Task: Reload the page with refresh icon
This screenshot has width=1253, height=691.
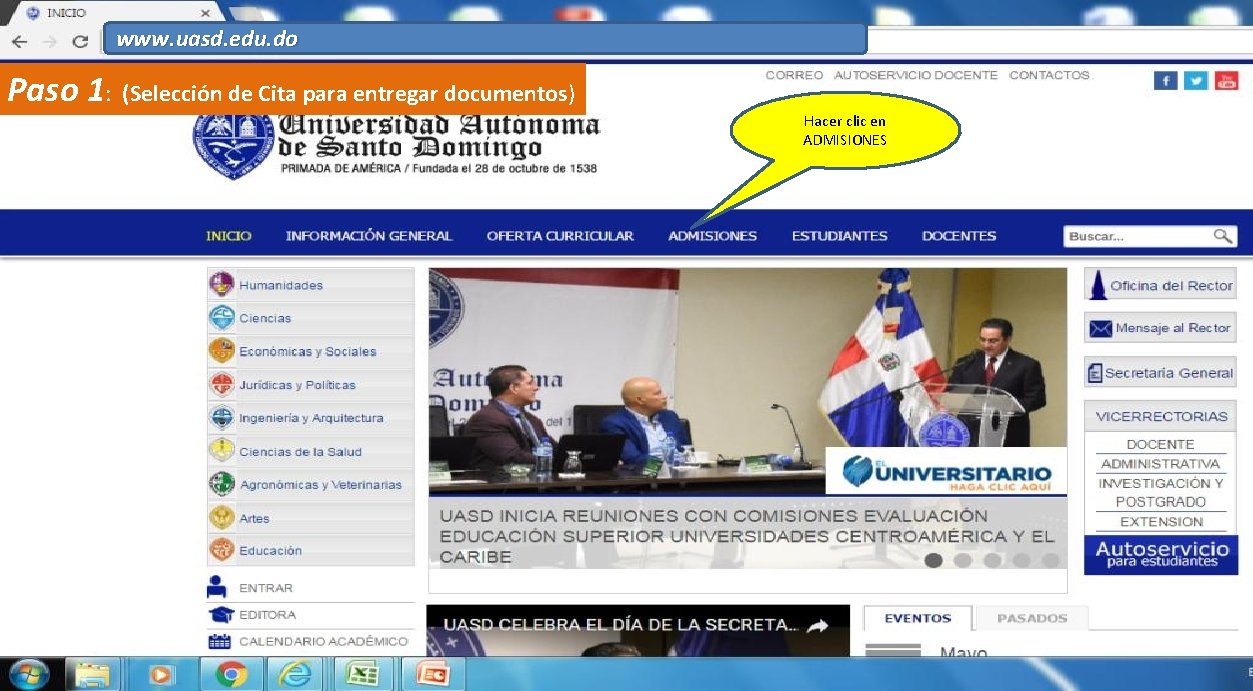Action: tap(80, 41)
